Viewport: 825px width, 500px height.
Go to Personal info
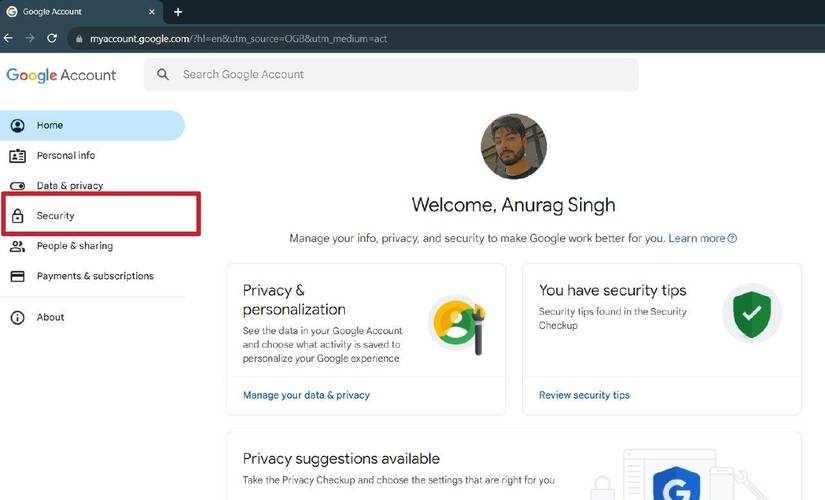click(66, 156)
